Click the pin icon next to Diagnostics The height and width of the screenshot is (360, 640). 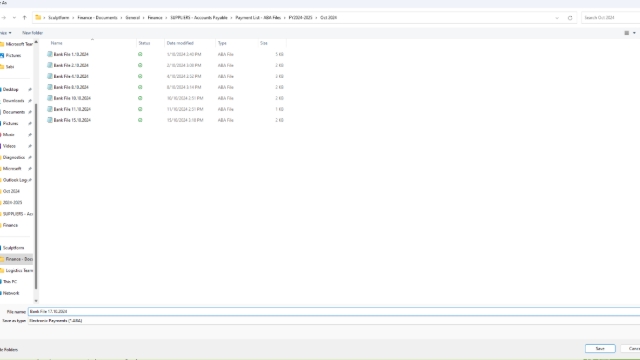point(30,158)
